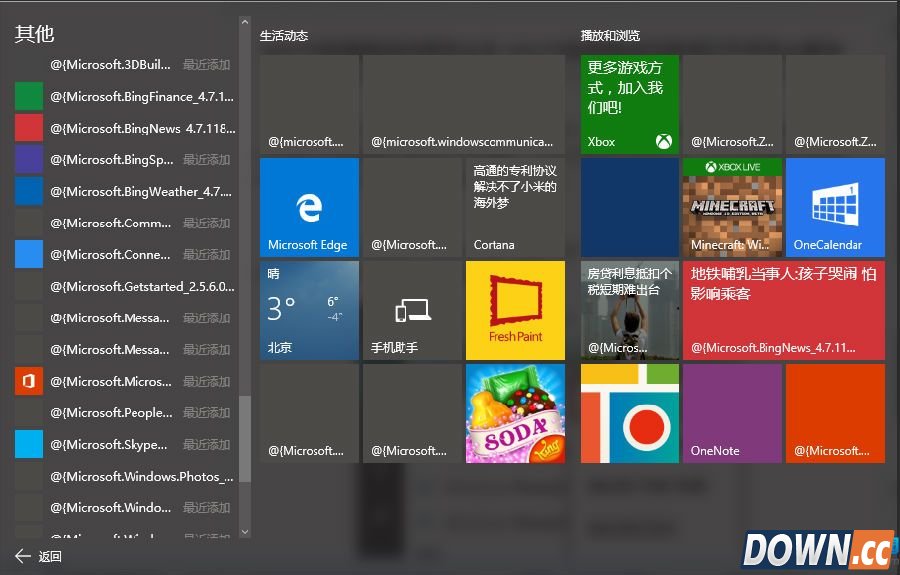Open the OneNote tile
Image resolution: width=900 pixels, height=575 pixels.
(x=732, y=413)
